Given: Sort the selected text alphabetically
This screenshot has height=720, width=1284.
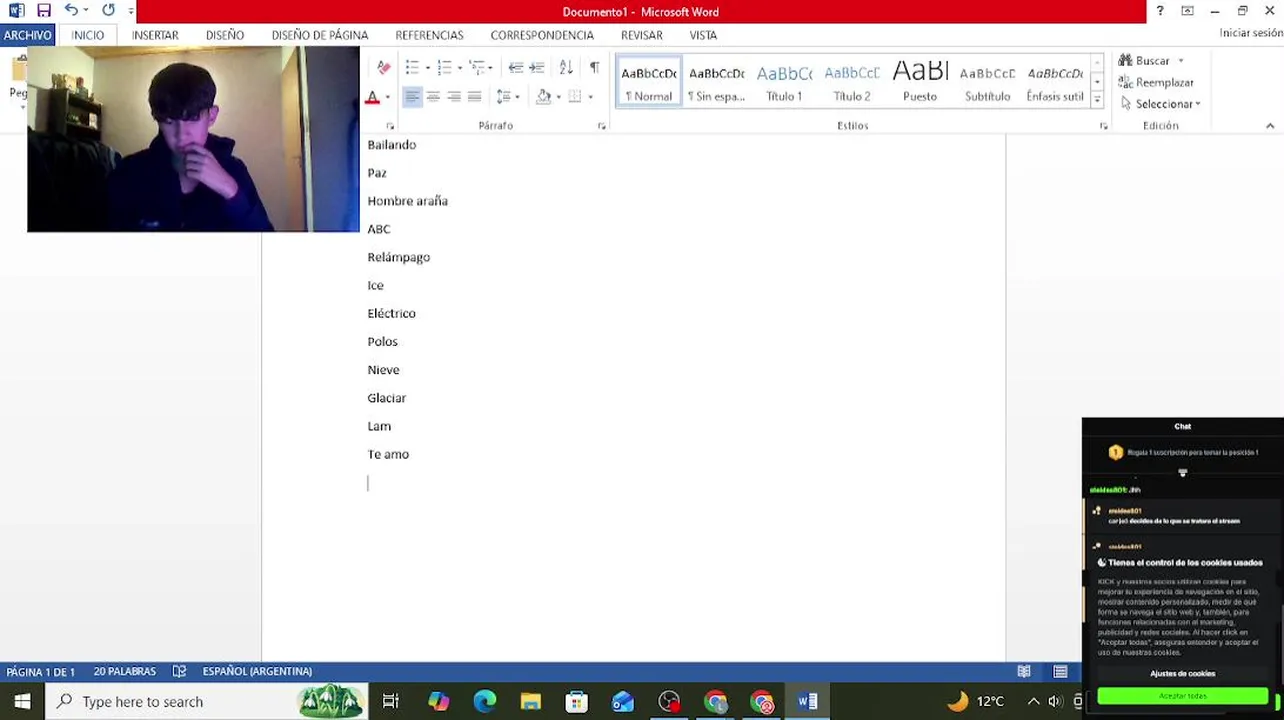Looking at the screenshot, I should (566, 67).
